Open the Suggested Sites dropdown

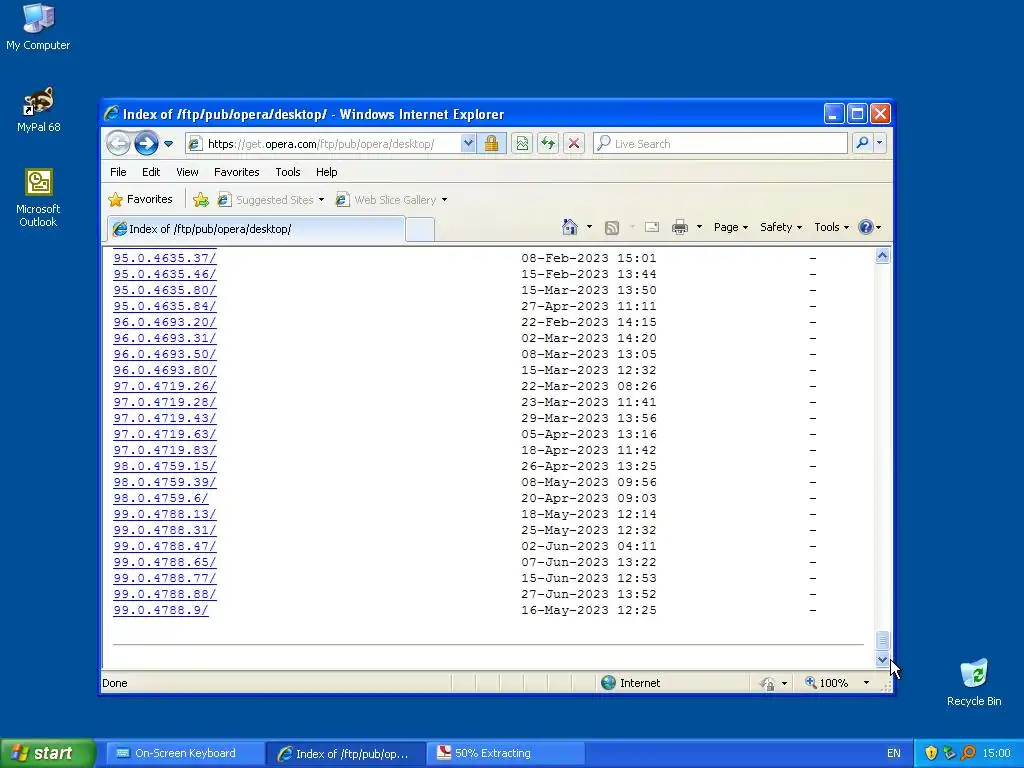click(x=270, y=200)
